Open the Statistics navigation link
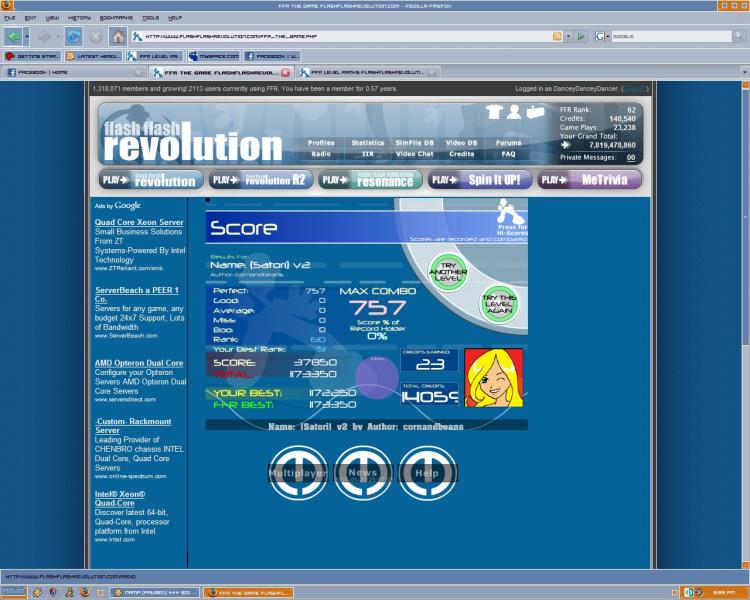Image resolution: width=750 pixels, height=600 pixels. (367, 143)
